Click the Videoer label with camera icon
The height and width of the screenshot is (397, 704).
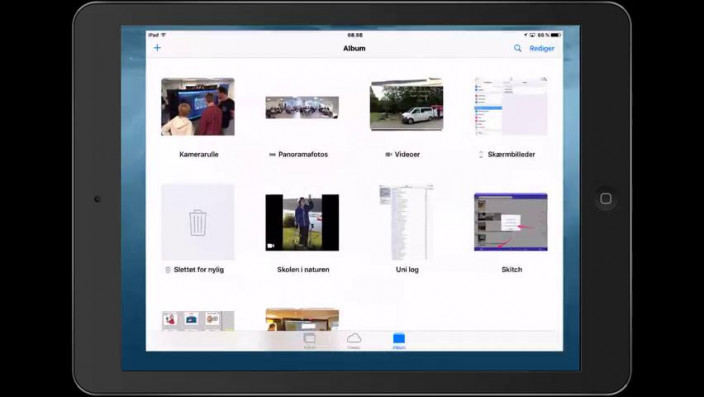pos(403,154)
